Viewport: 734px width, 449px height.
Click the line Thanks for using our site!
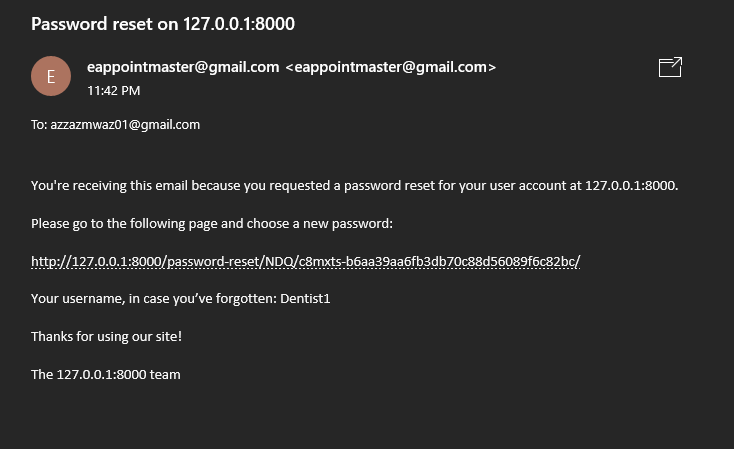(x=106, y=337)
